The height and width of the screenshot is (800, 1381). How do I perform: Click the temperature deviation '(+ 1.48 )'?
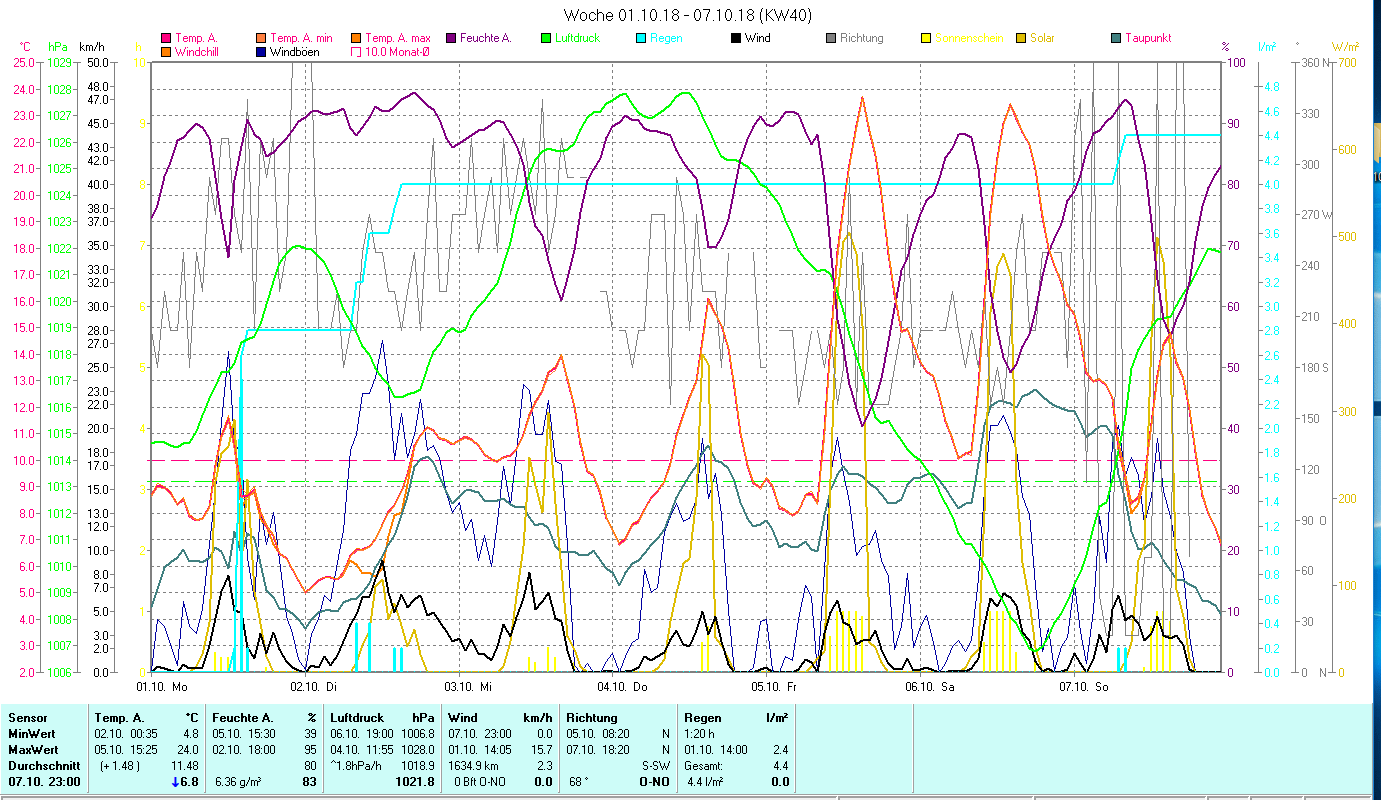(x=120, y=766)
